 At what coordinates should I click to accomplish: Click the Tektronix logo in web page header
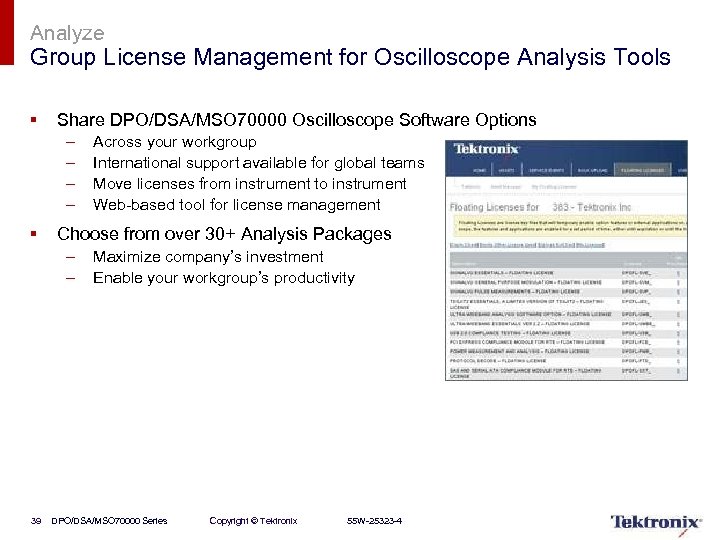coord(486,149)
